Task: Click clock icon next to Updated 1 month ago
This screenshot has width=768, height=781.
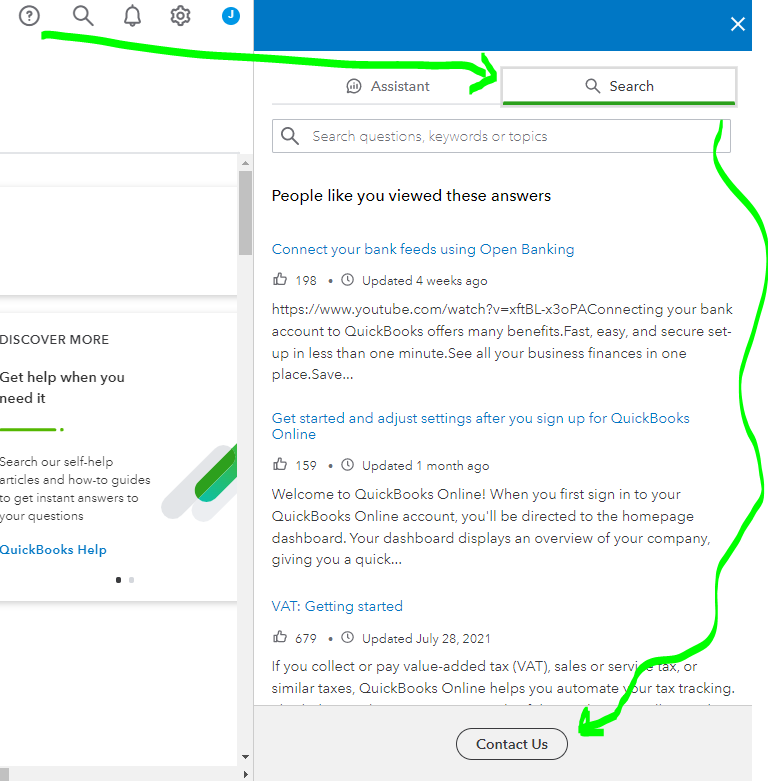Action: (348, 465)
